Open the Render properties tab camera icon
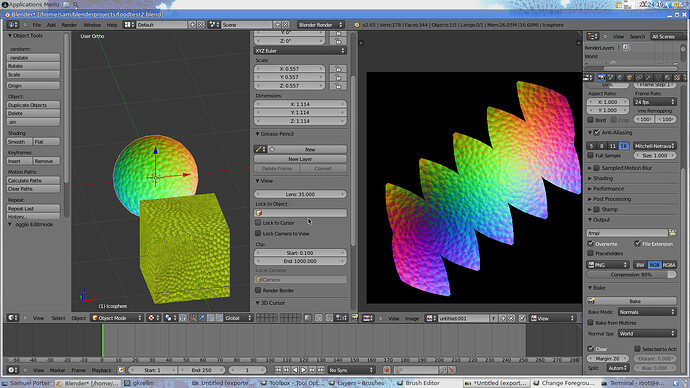690x388 pixels. pyautogui.click(x=602, y=77)
